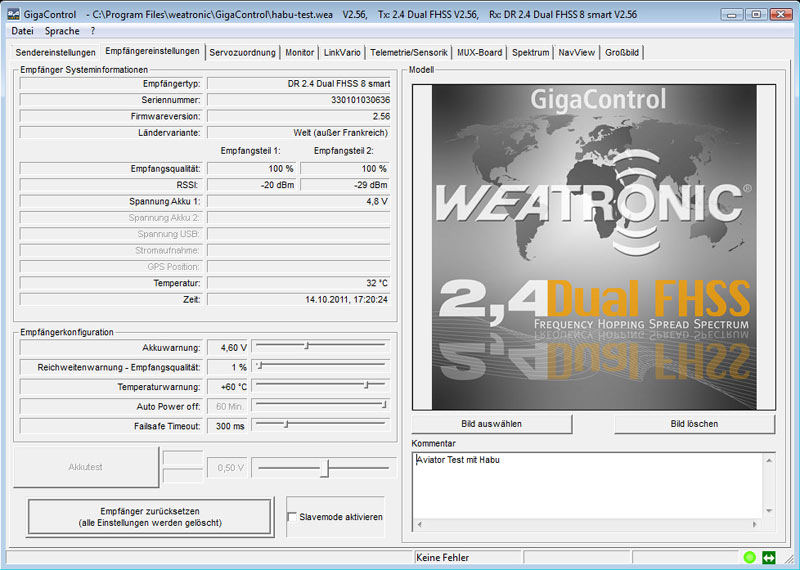Click the Failsafe Timeout value 300 ms
This screenshot has width=800, height=570.
(x=228, y=426)
